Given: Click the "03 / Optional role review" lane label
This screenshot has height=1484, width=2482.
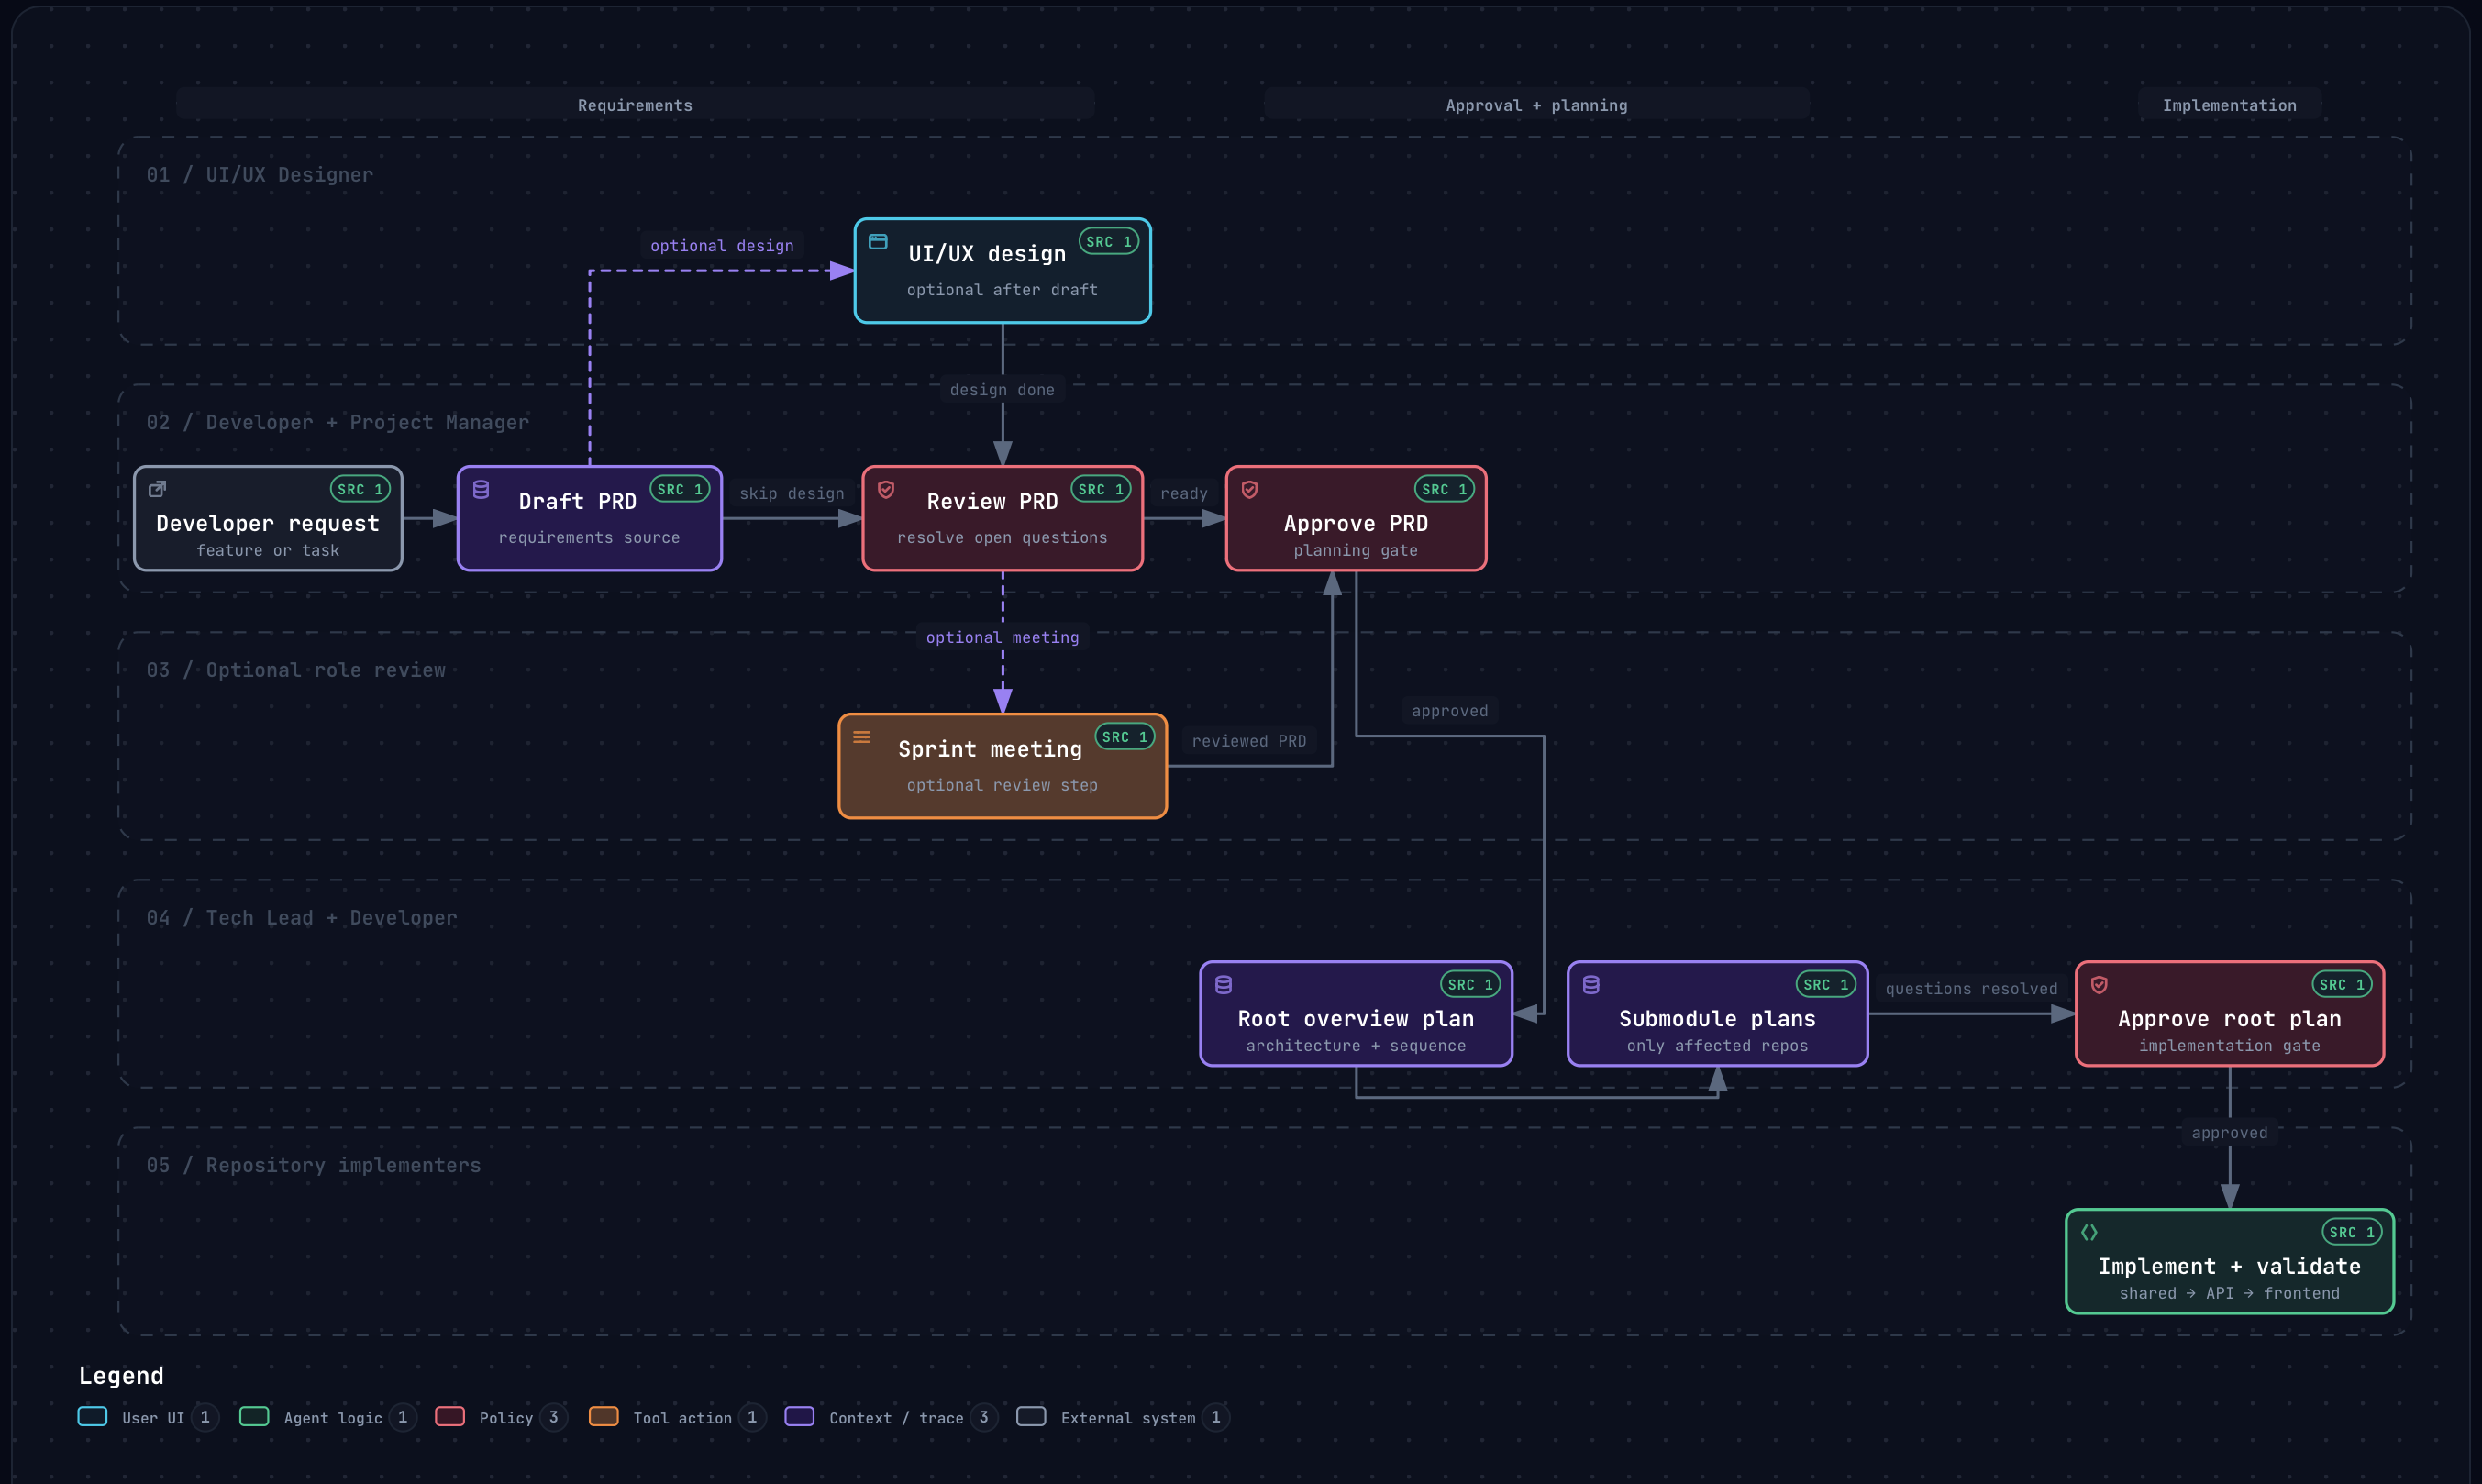Looking at the screenshot, I should pos(296,670).
